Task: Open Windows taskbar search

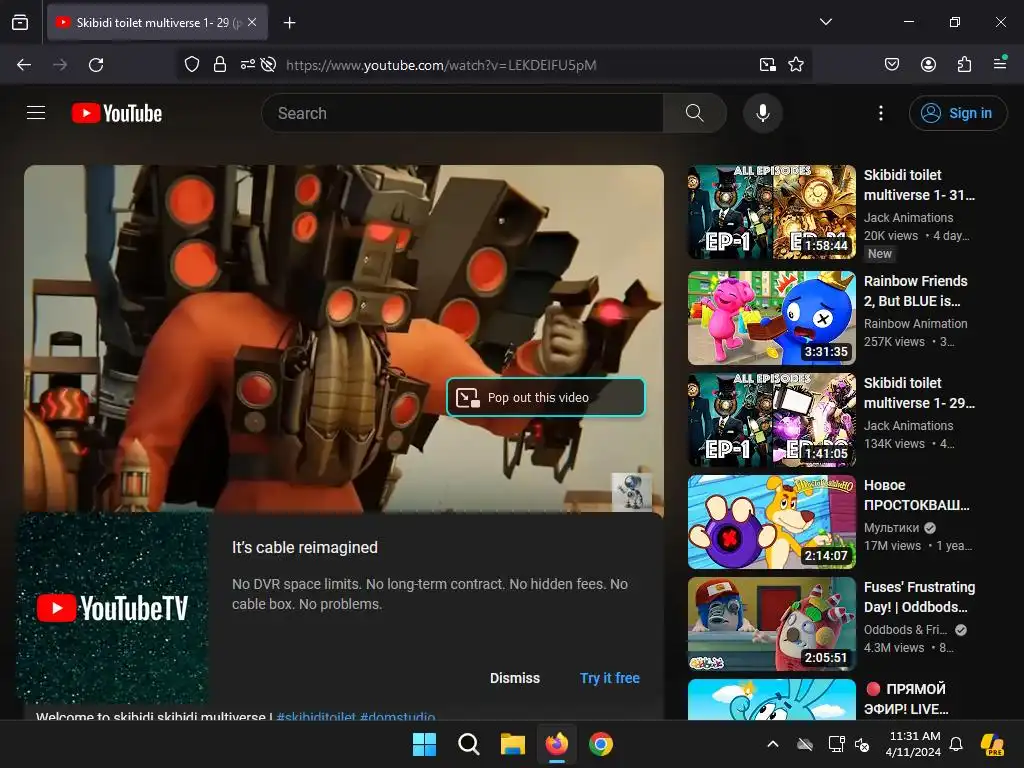Action: coord(469,744)
